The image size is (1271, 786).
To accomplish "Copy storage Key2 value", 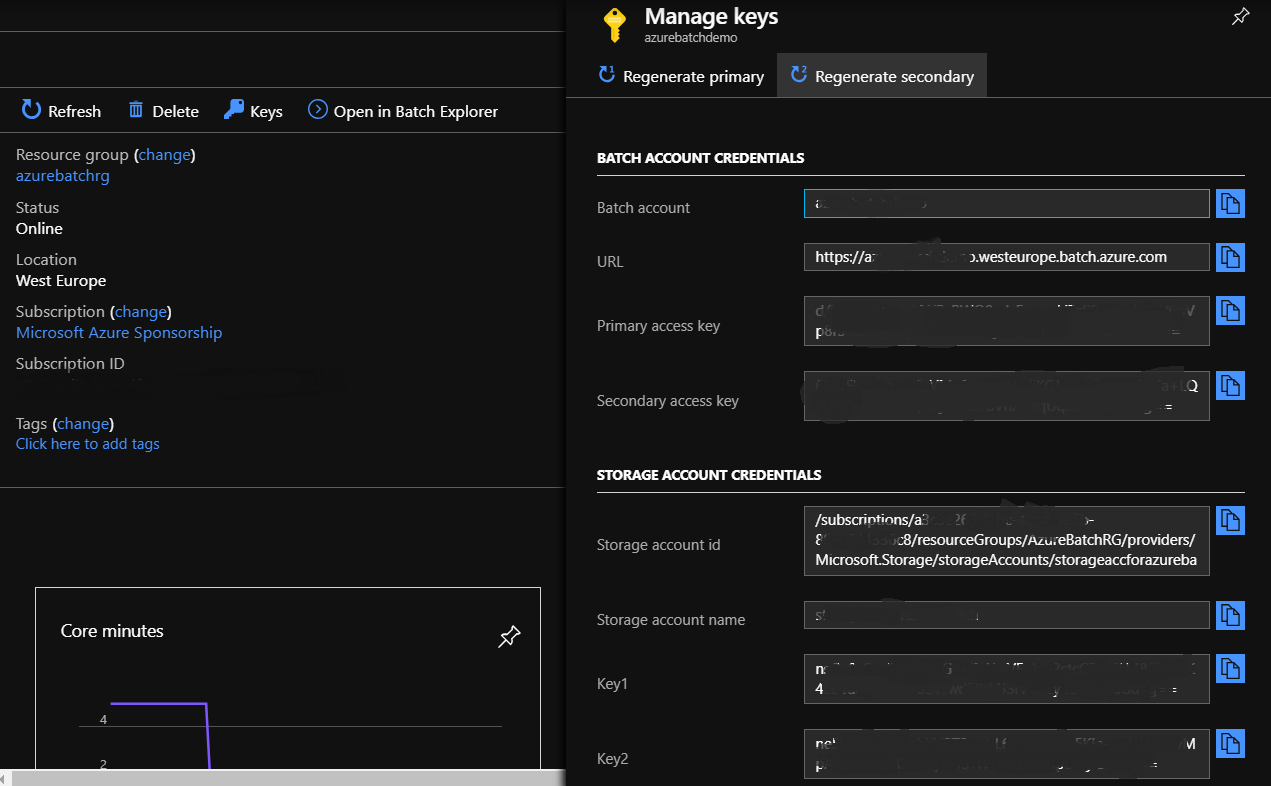I will pyautogui.click(x=1230, y=743).
